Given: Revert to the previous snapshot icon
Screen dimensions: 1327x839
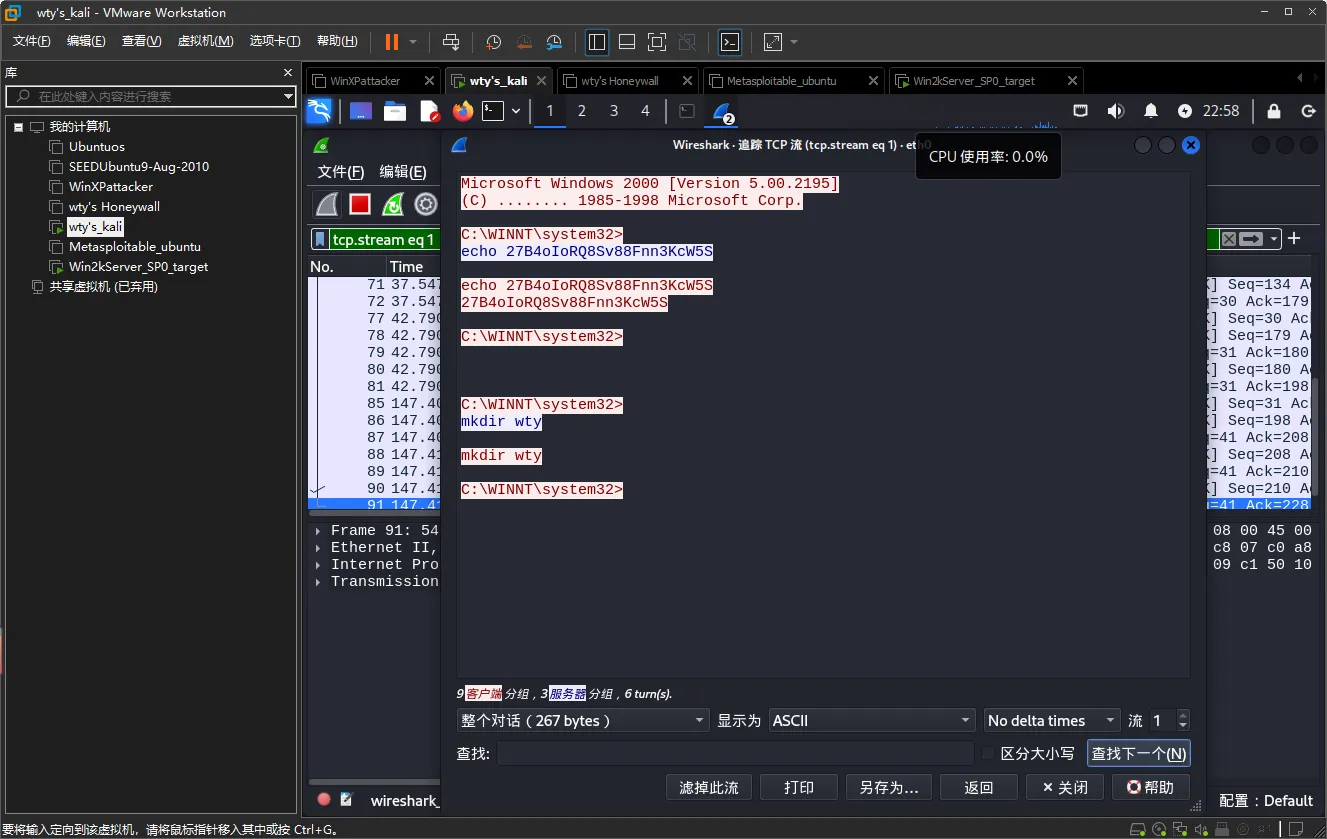Looking at the screenshot, I should [524, 42].
